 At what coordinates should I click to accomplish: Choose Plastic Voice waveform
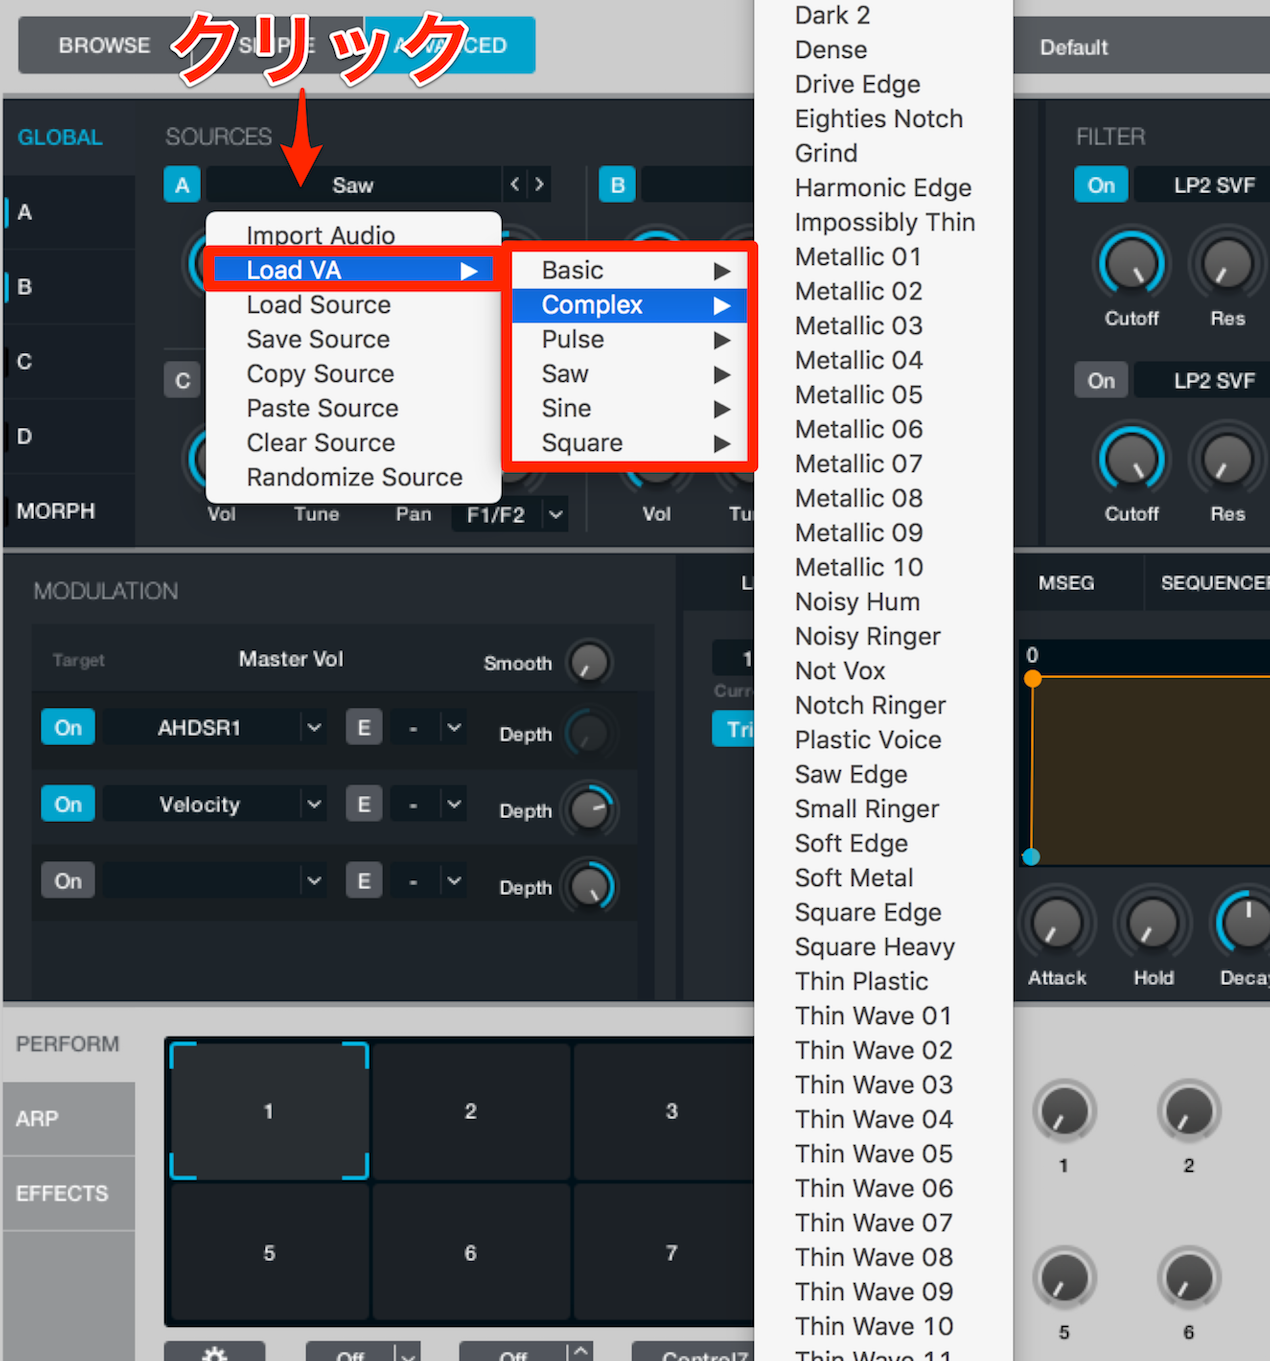868,740
